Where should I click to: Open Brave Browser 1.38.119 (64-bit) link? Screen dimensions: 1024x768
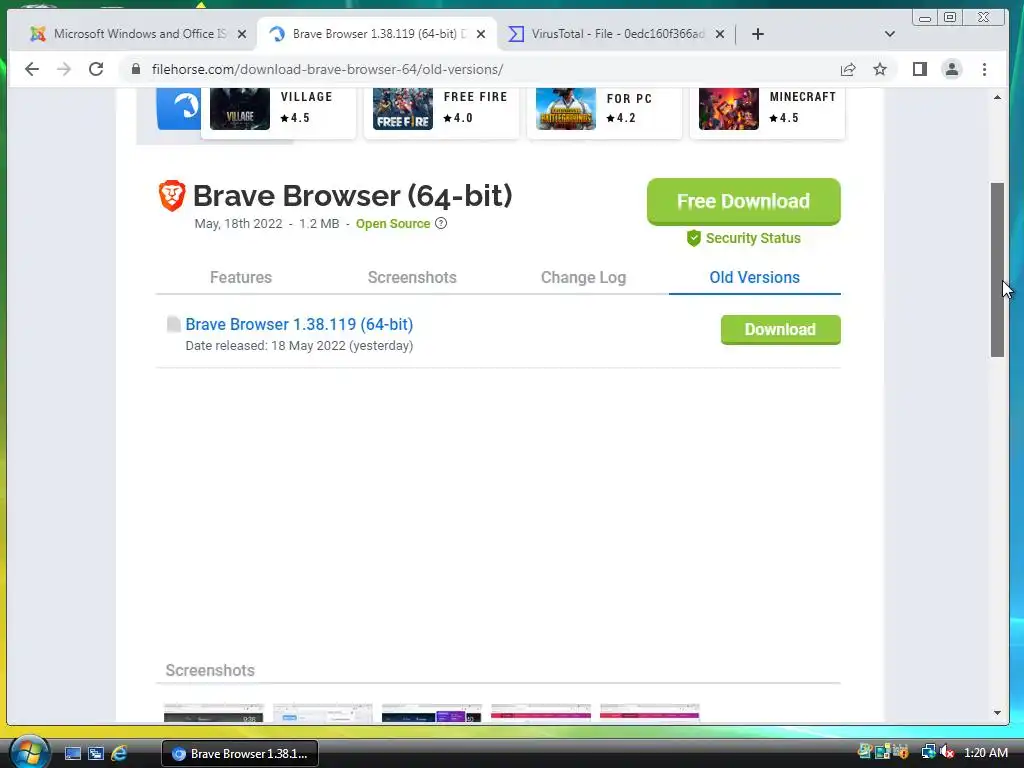[x=299, y=325]
